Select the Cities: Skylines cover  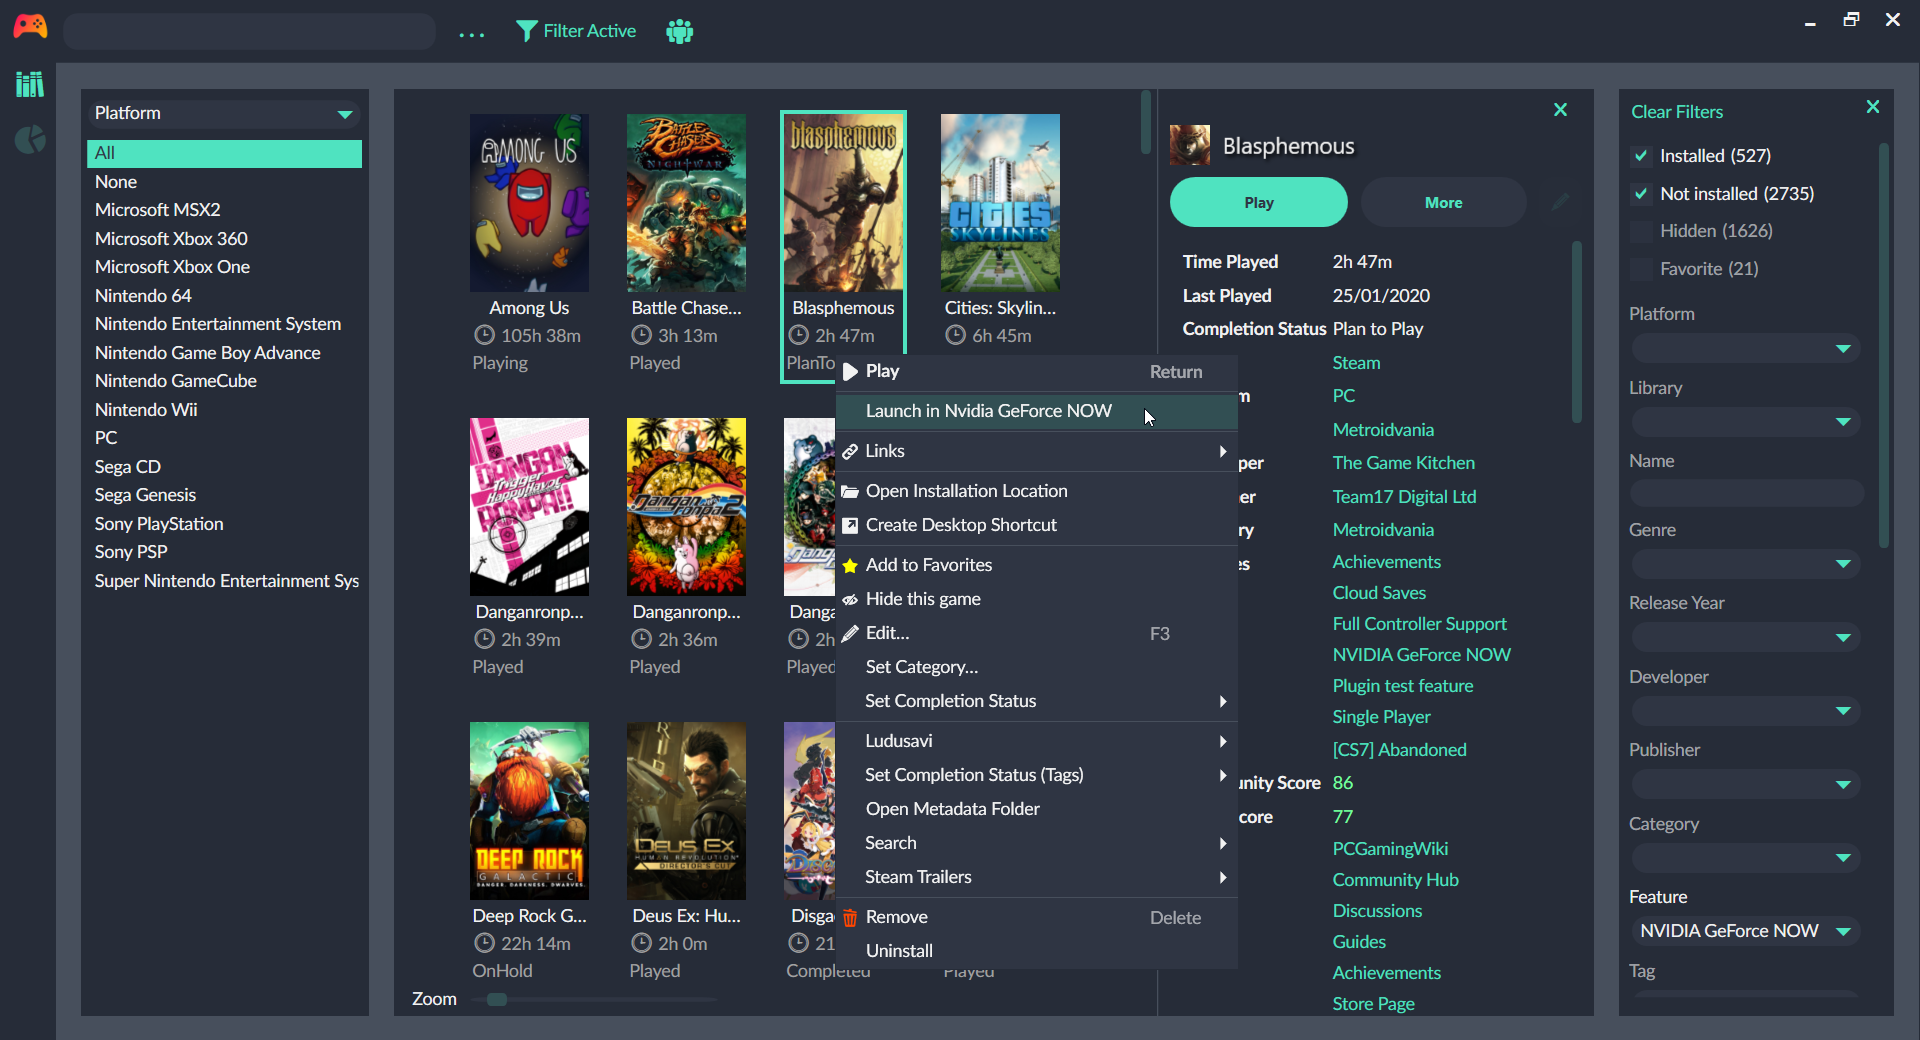1000,203
